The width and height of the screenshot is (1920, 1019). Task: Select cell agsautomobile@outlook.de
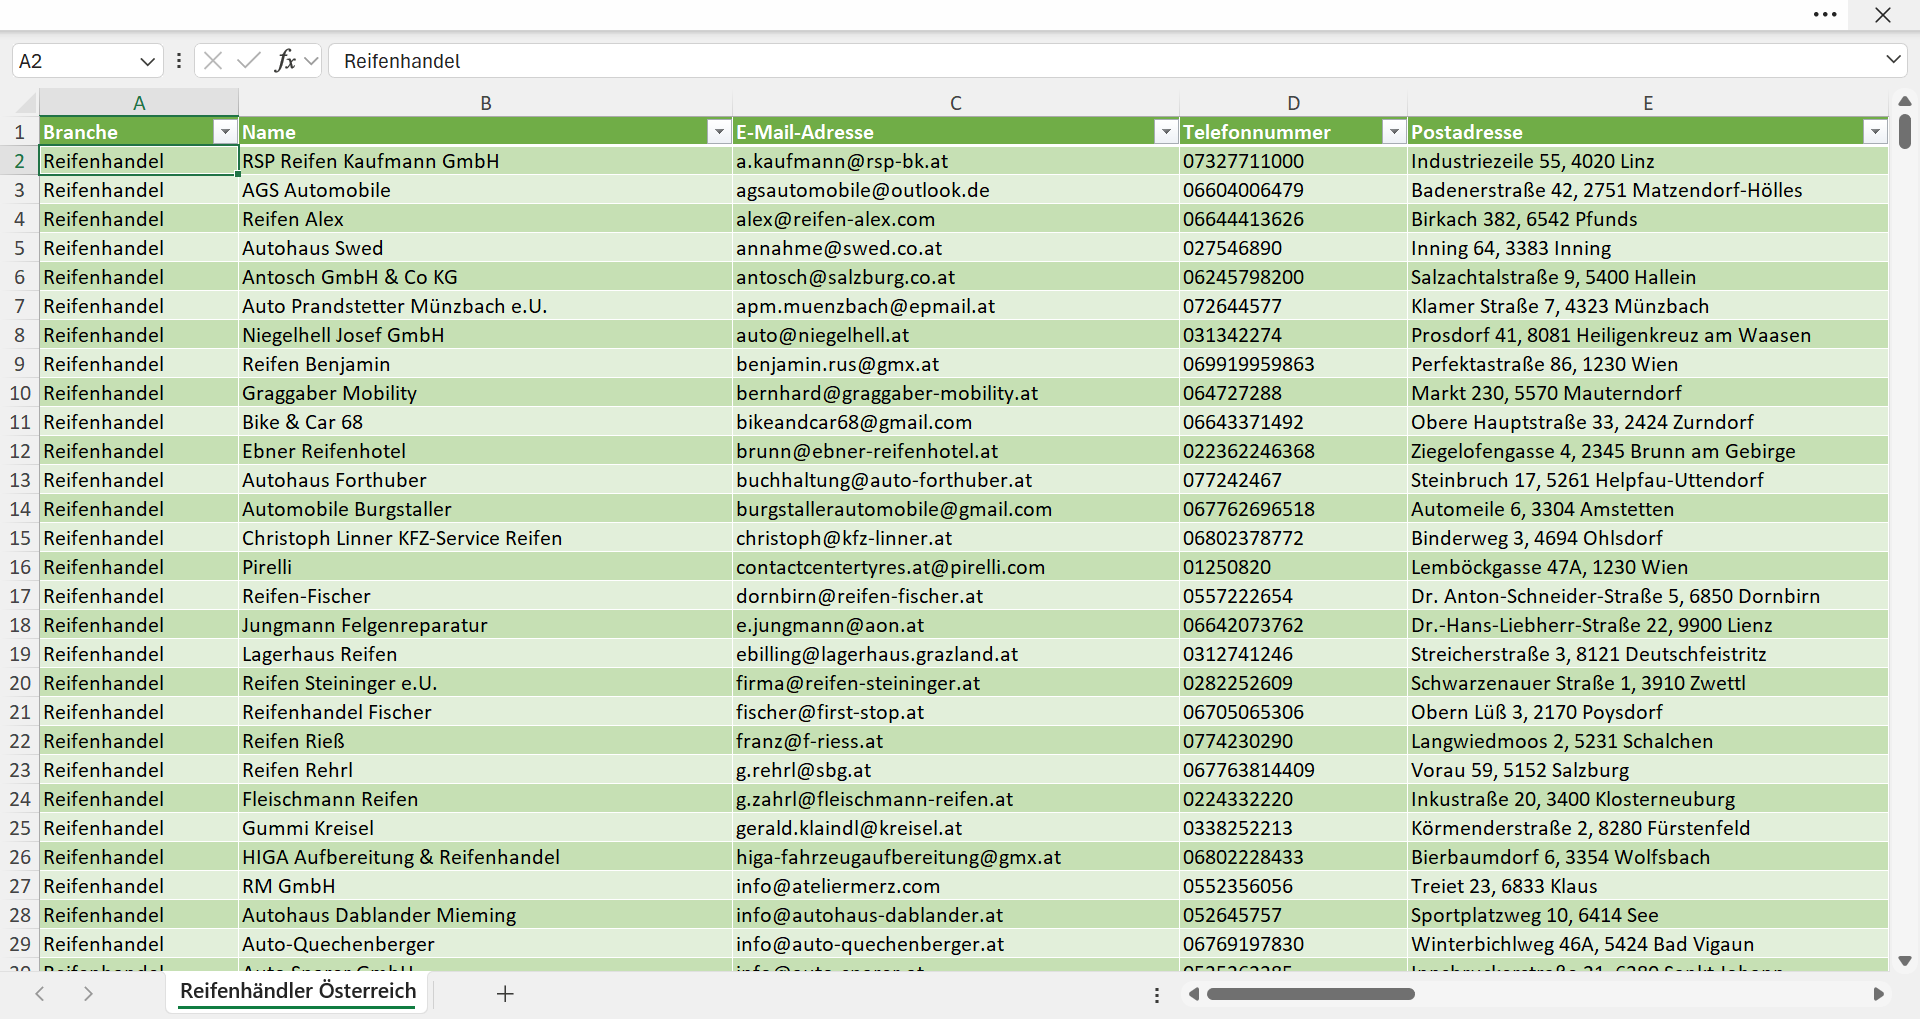coord(956,190)
